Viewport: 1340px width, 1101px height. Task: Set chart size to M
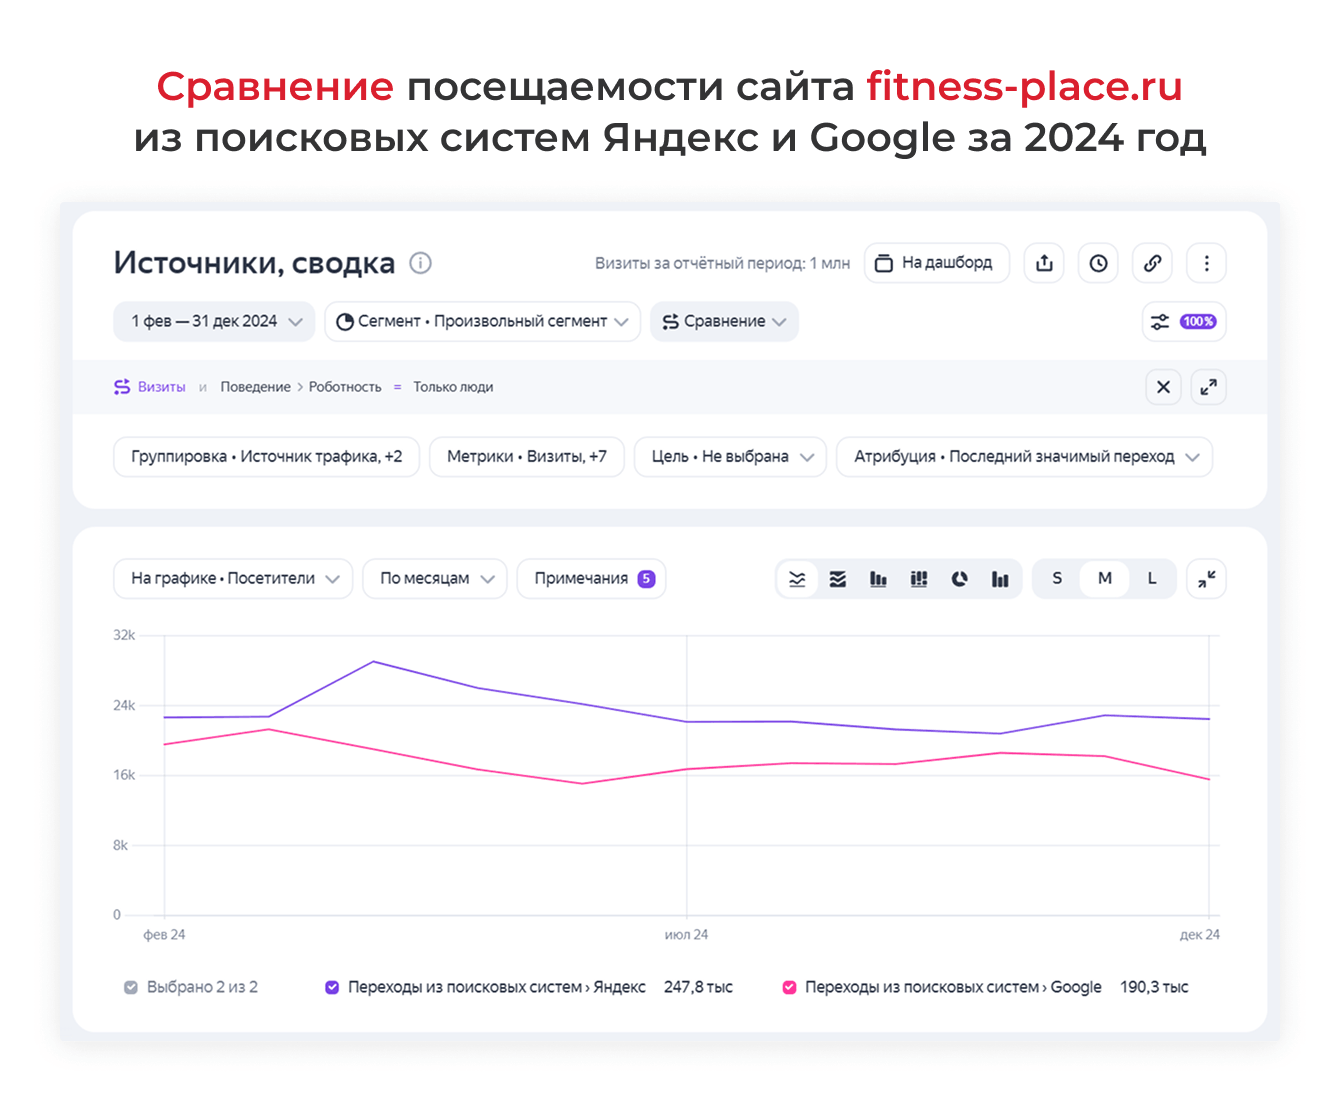pyautogui.click(x=1104, y=579)
